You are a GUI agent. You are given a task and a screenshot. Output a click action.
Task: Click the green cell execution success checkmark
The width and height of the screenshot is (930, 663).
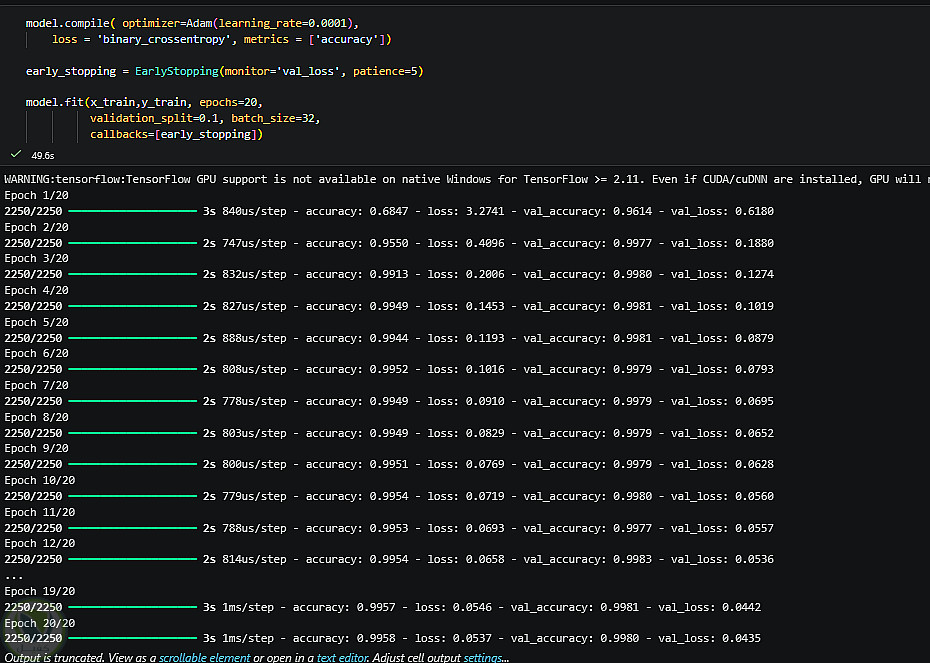pos(16,154)
